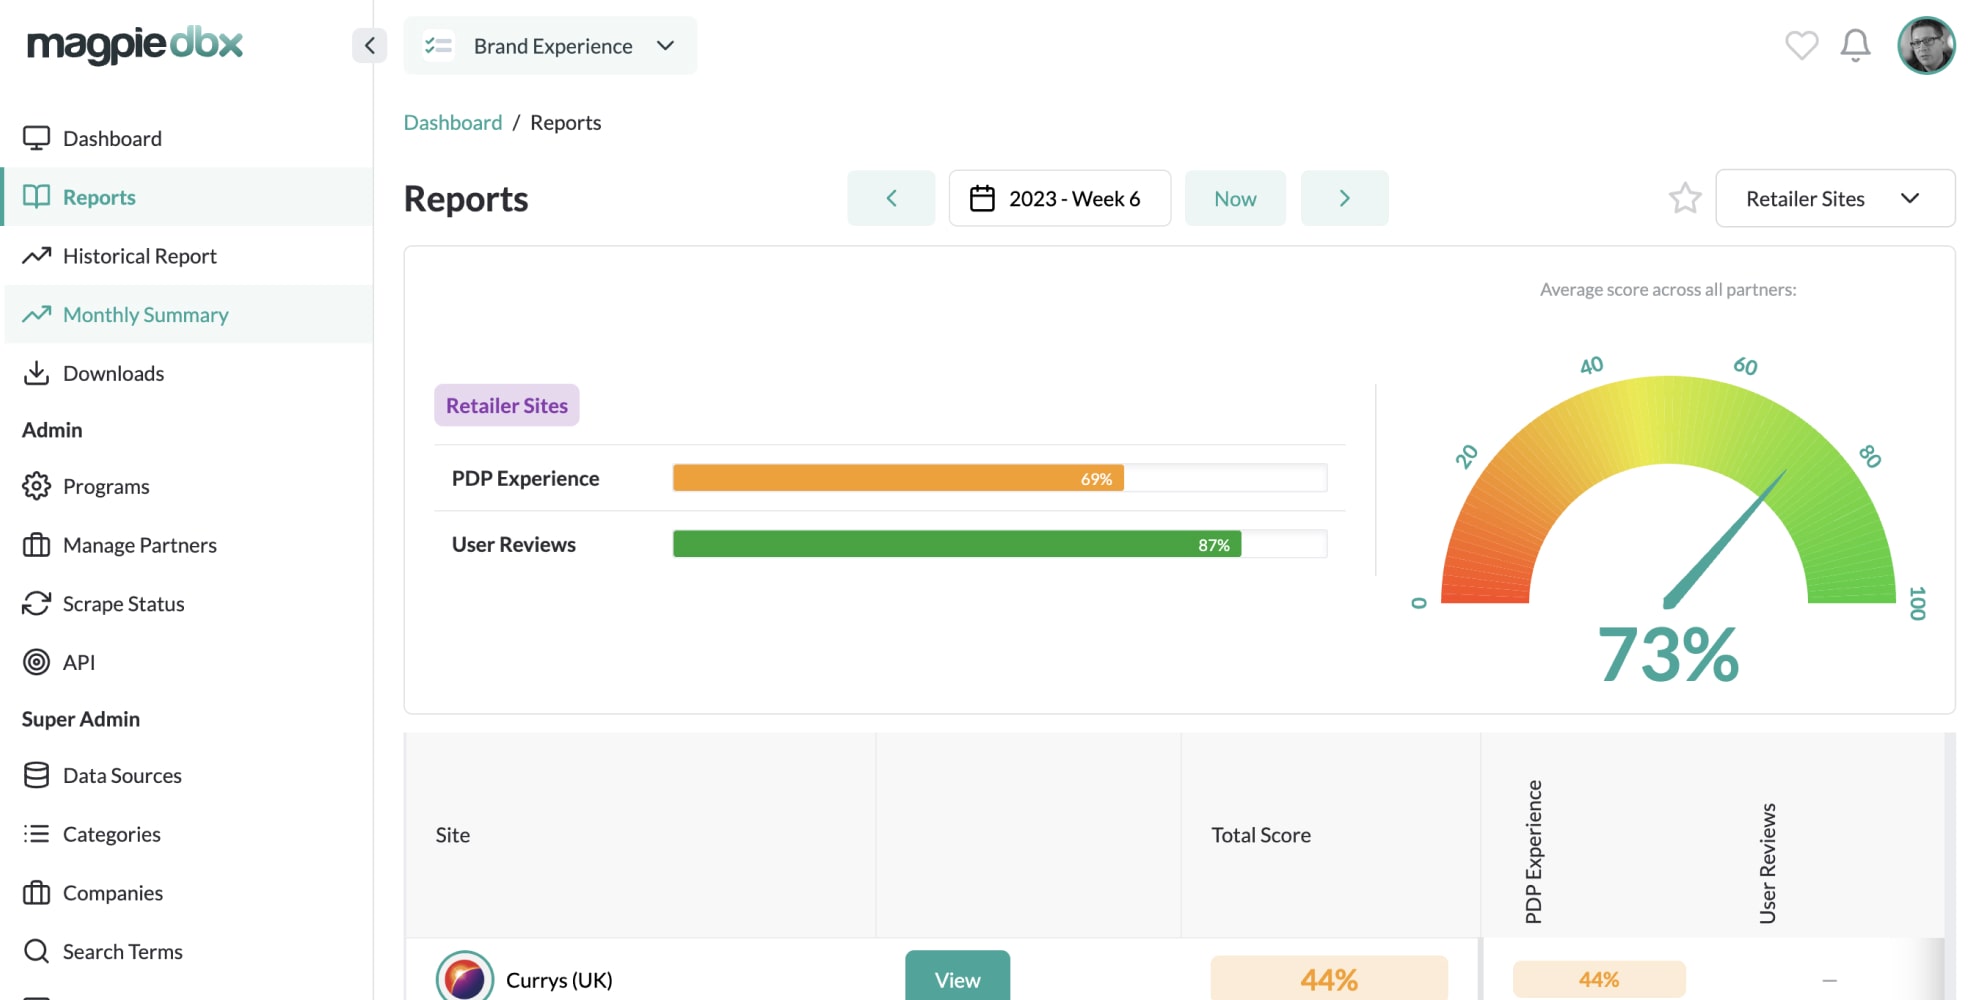
Task: Open Monthly Summary in the sidebar
Action: [187, 314]
